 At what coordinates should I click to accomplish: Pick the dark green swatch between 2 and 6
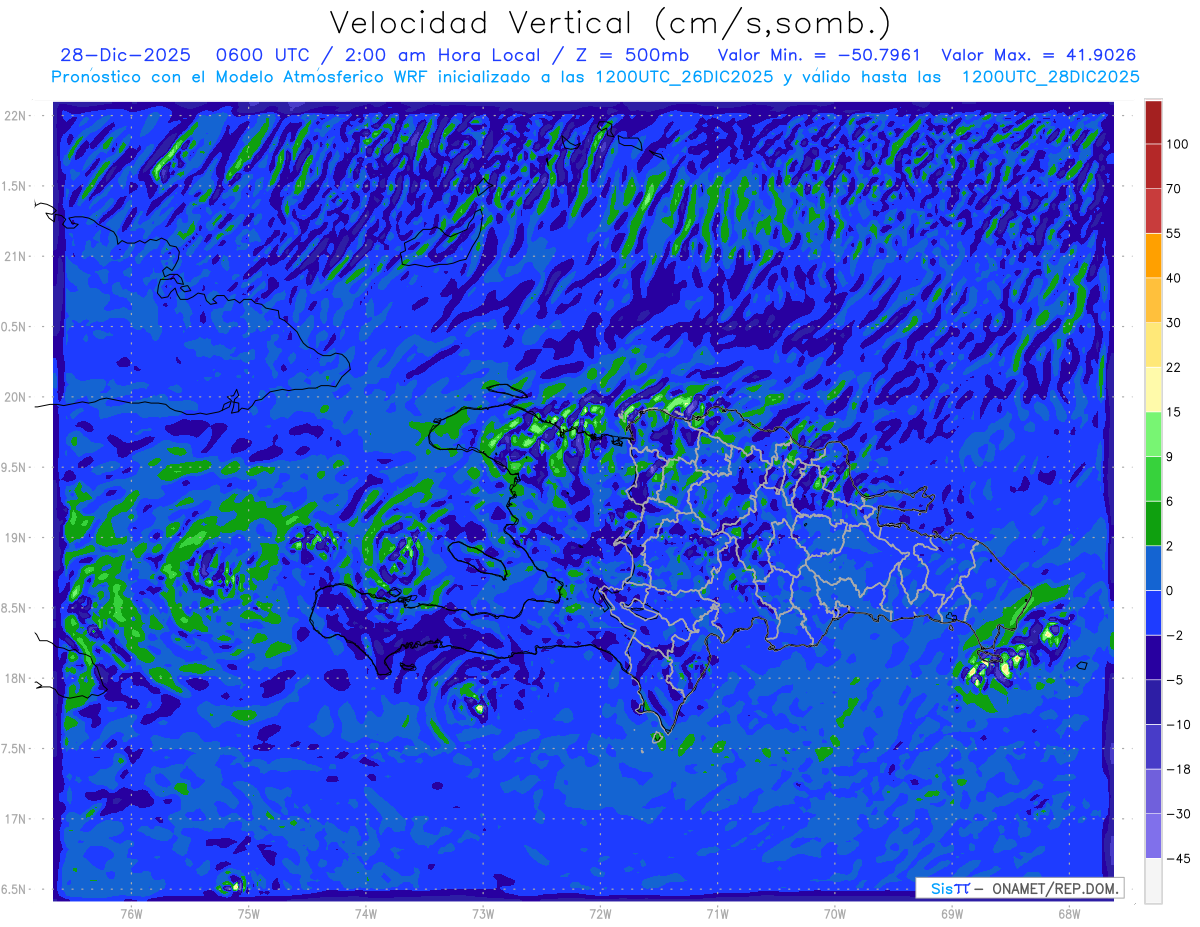click(x=1153, y=523)
